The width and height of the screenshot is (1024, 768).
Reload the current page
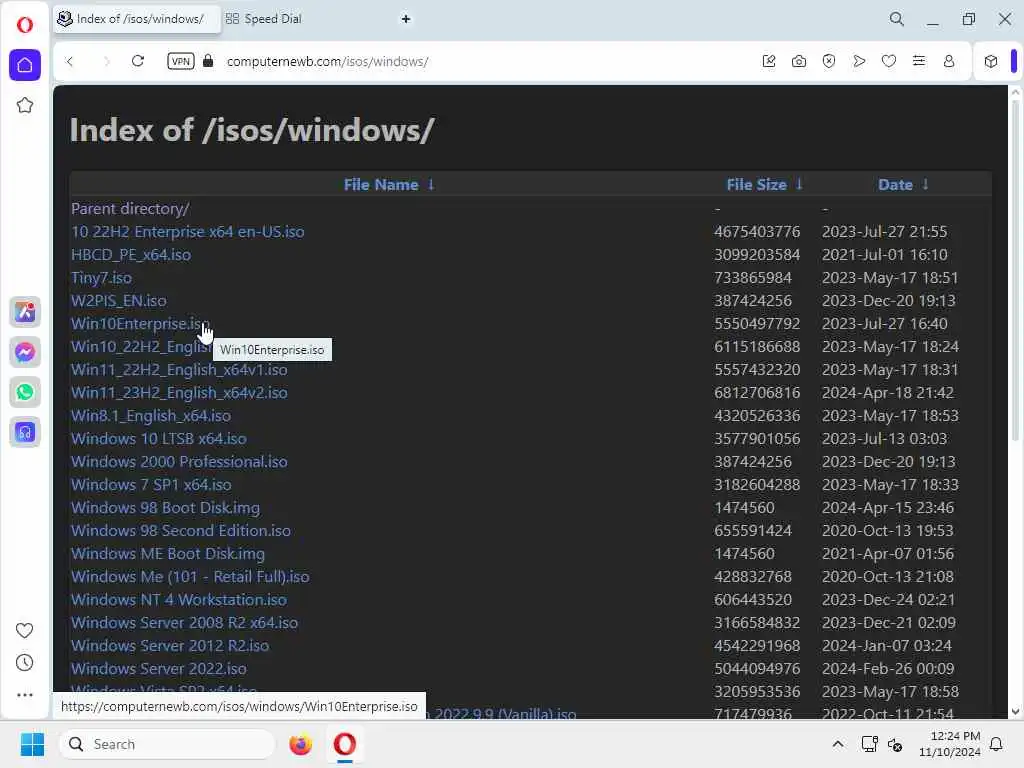[x=138, y=61]
